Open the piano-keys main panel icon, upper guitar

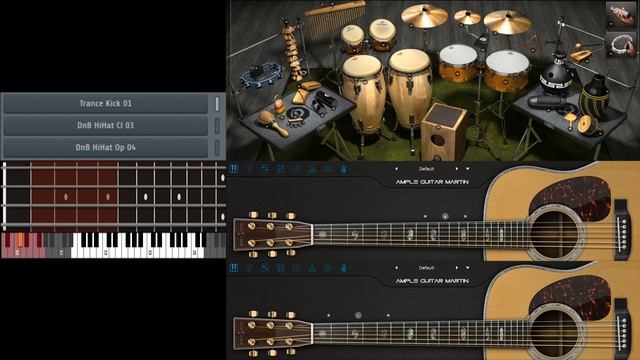[x=234, y=169]
